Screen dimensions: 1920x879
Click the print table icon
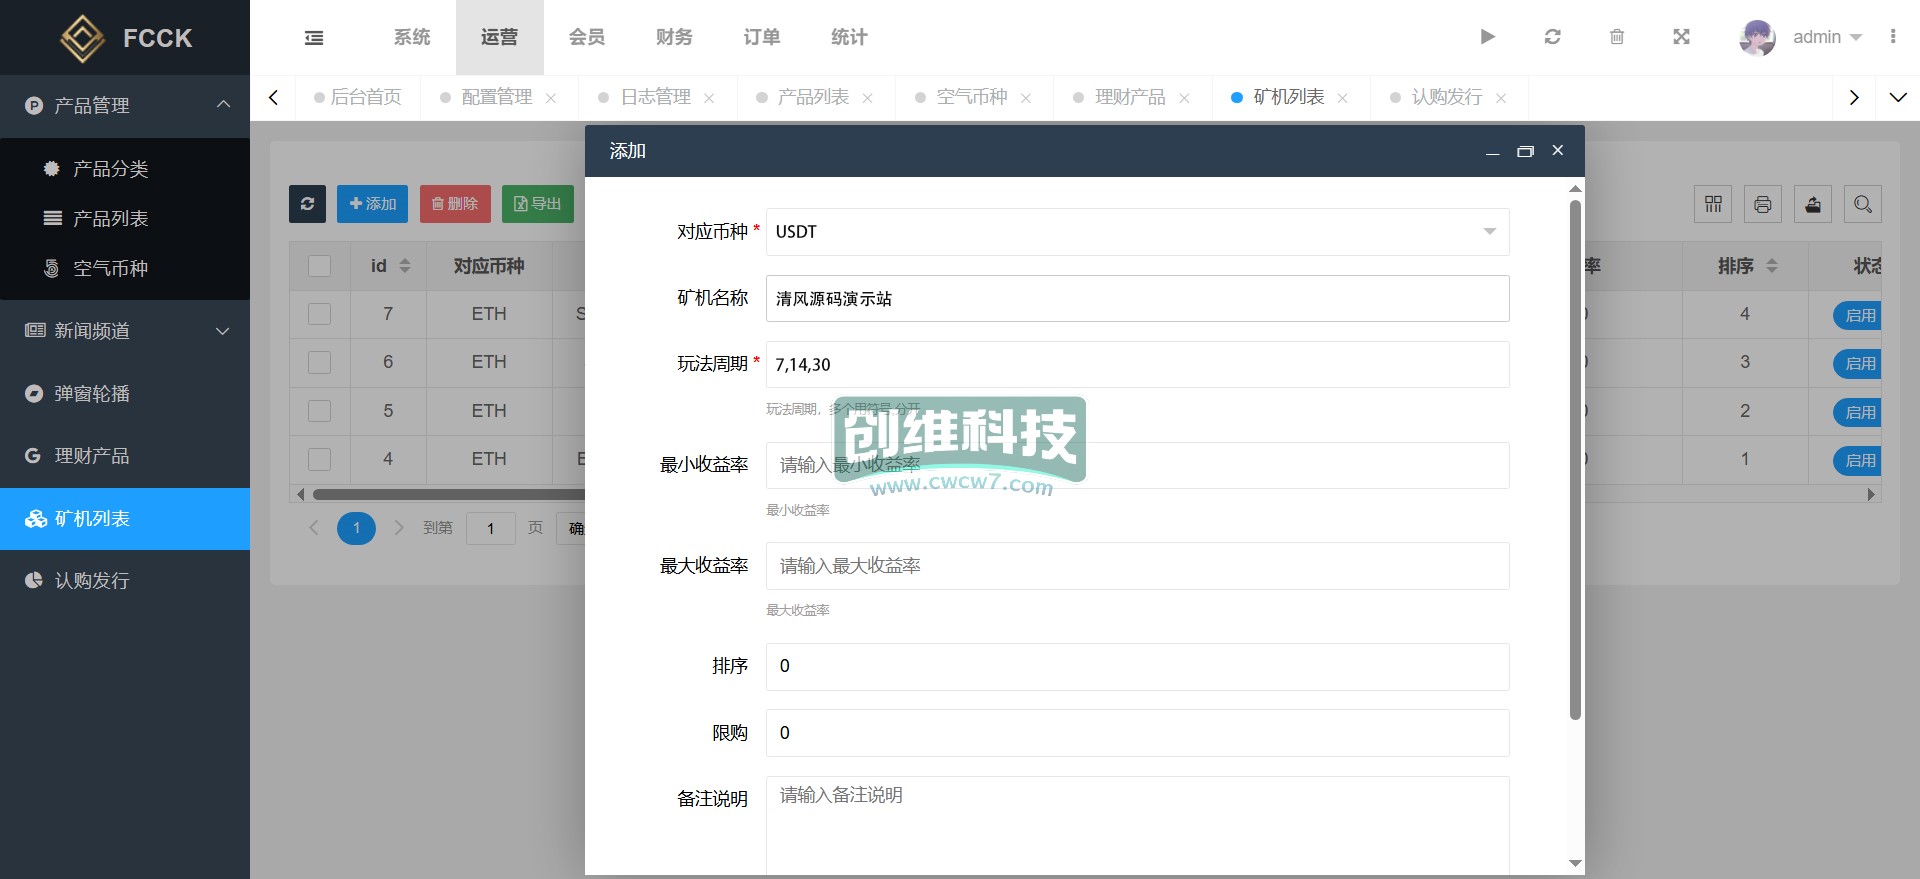1762,204
